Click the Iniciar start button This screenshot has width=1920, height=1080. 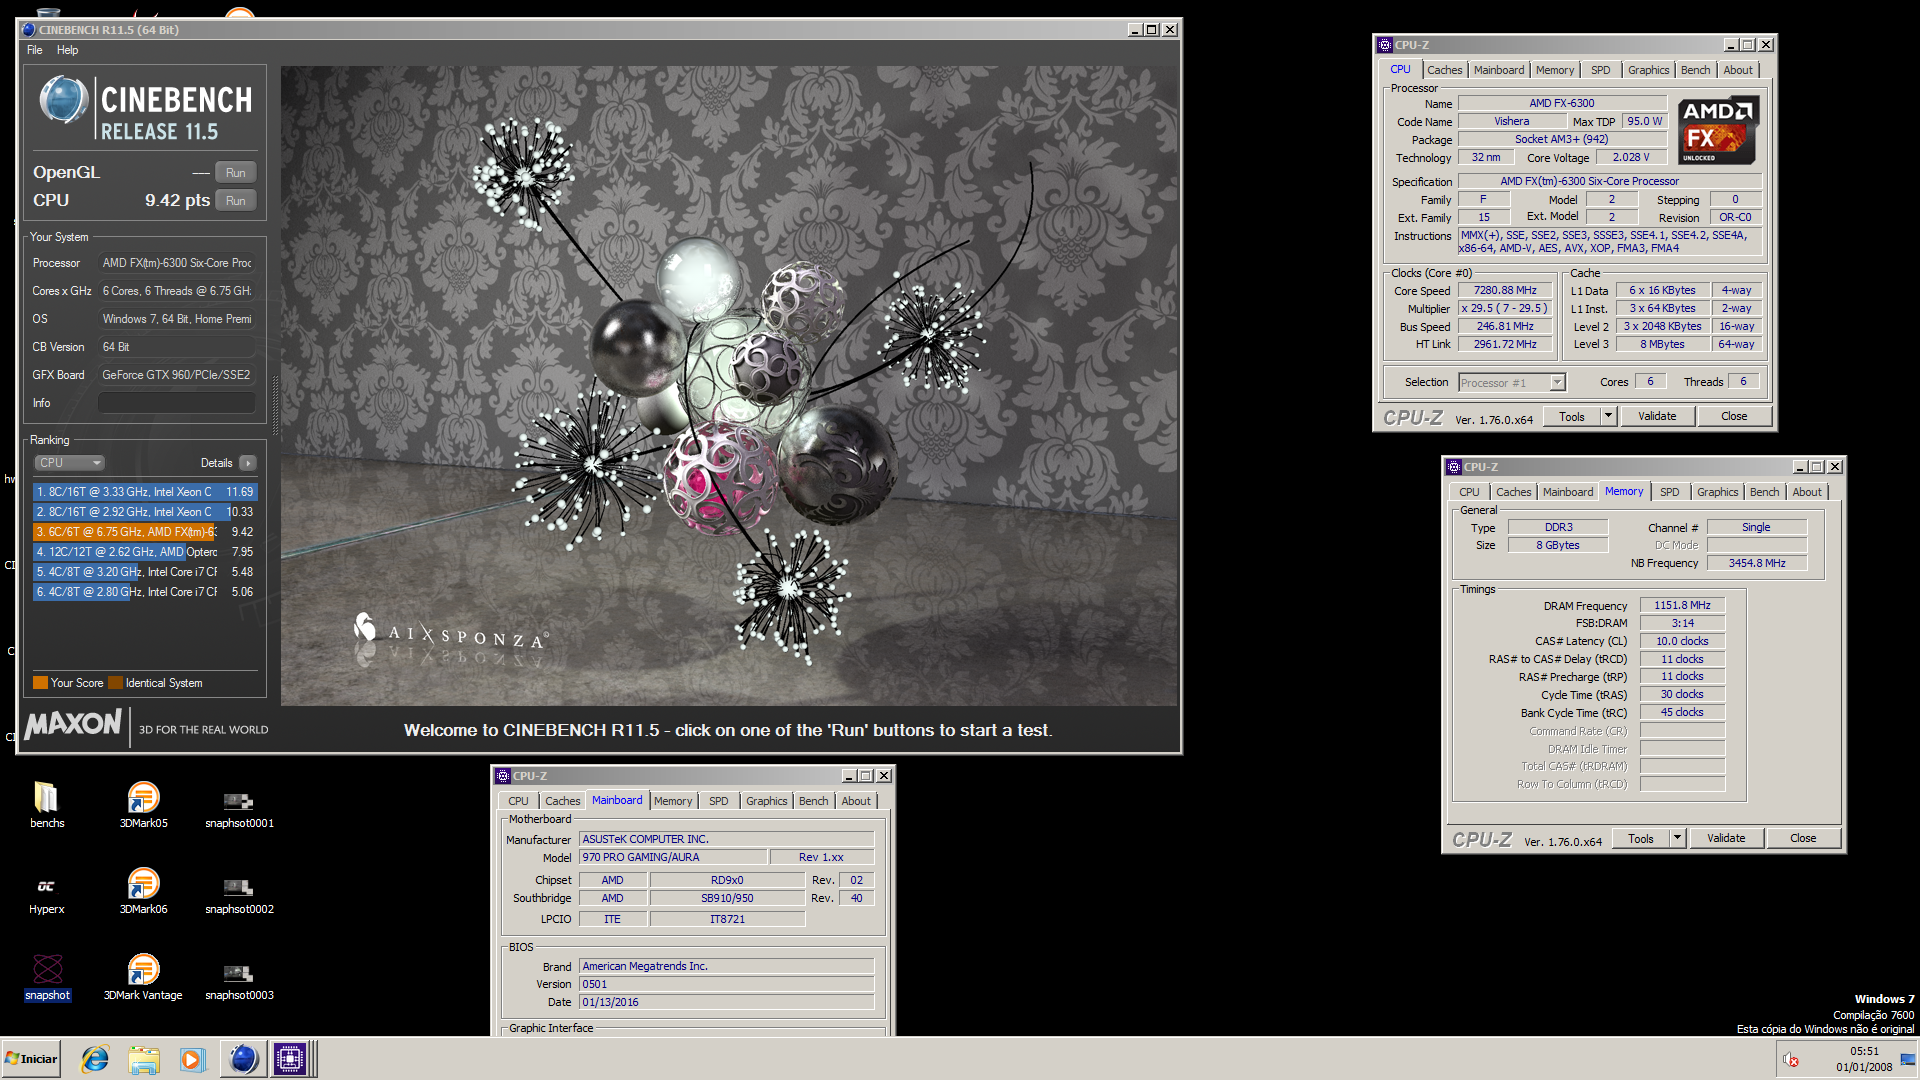pyautogui.click(x=31, y=1059)
